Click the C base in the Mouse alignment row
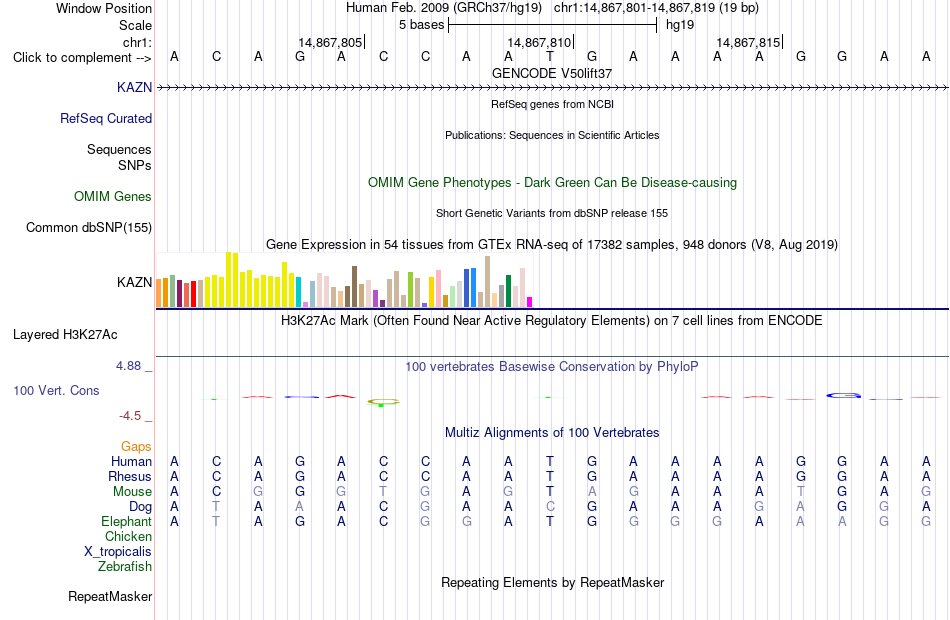This screenshot has height=620, width=950. click(x=216, y=492)
